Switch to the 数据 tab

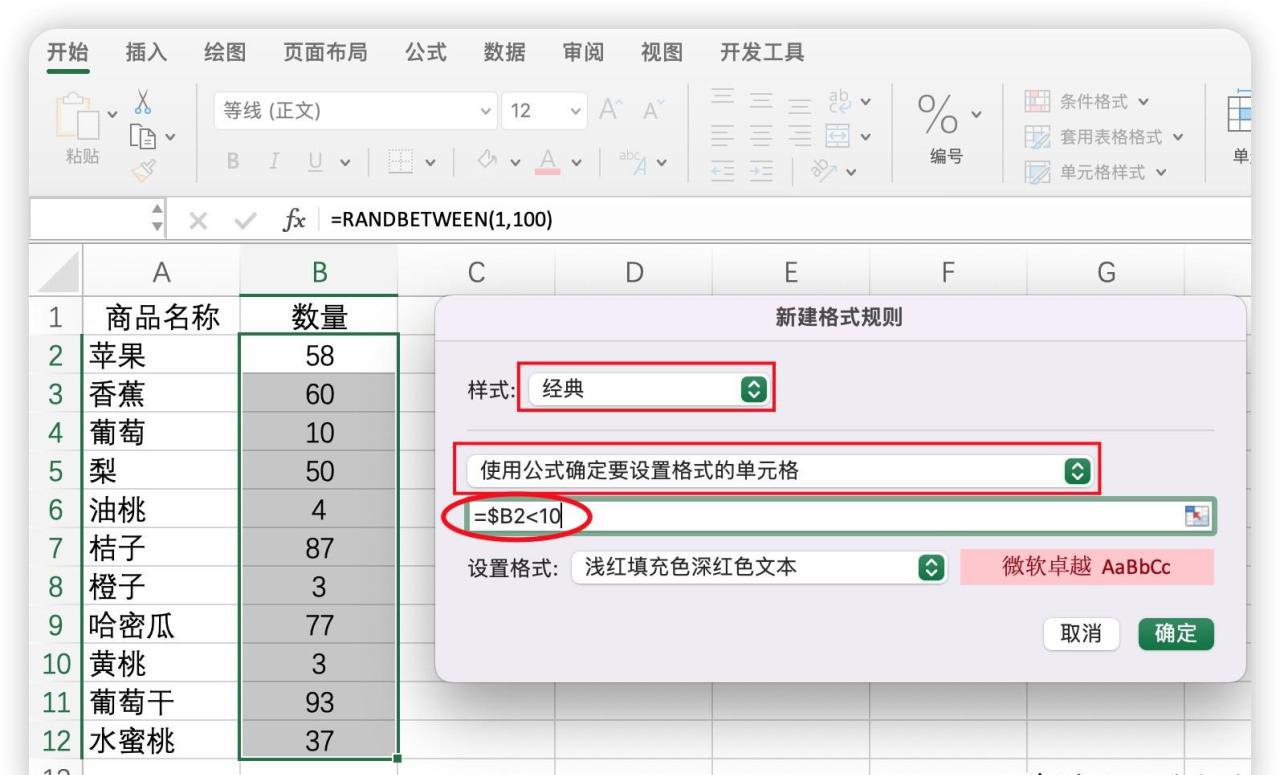tap(503, 52)
